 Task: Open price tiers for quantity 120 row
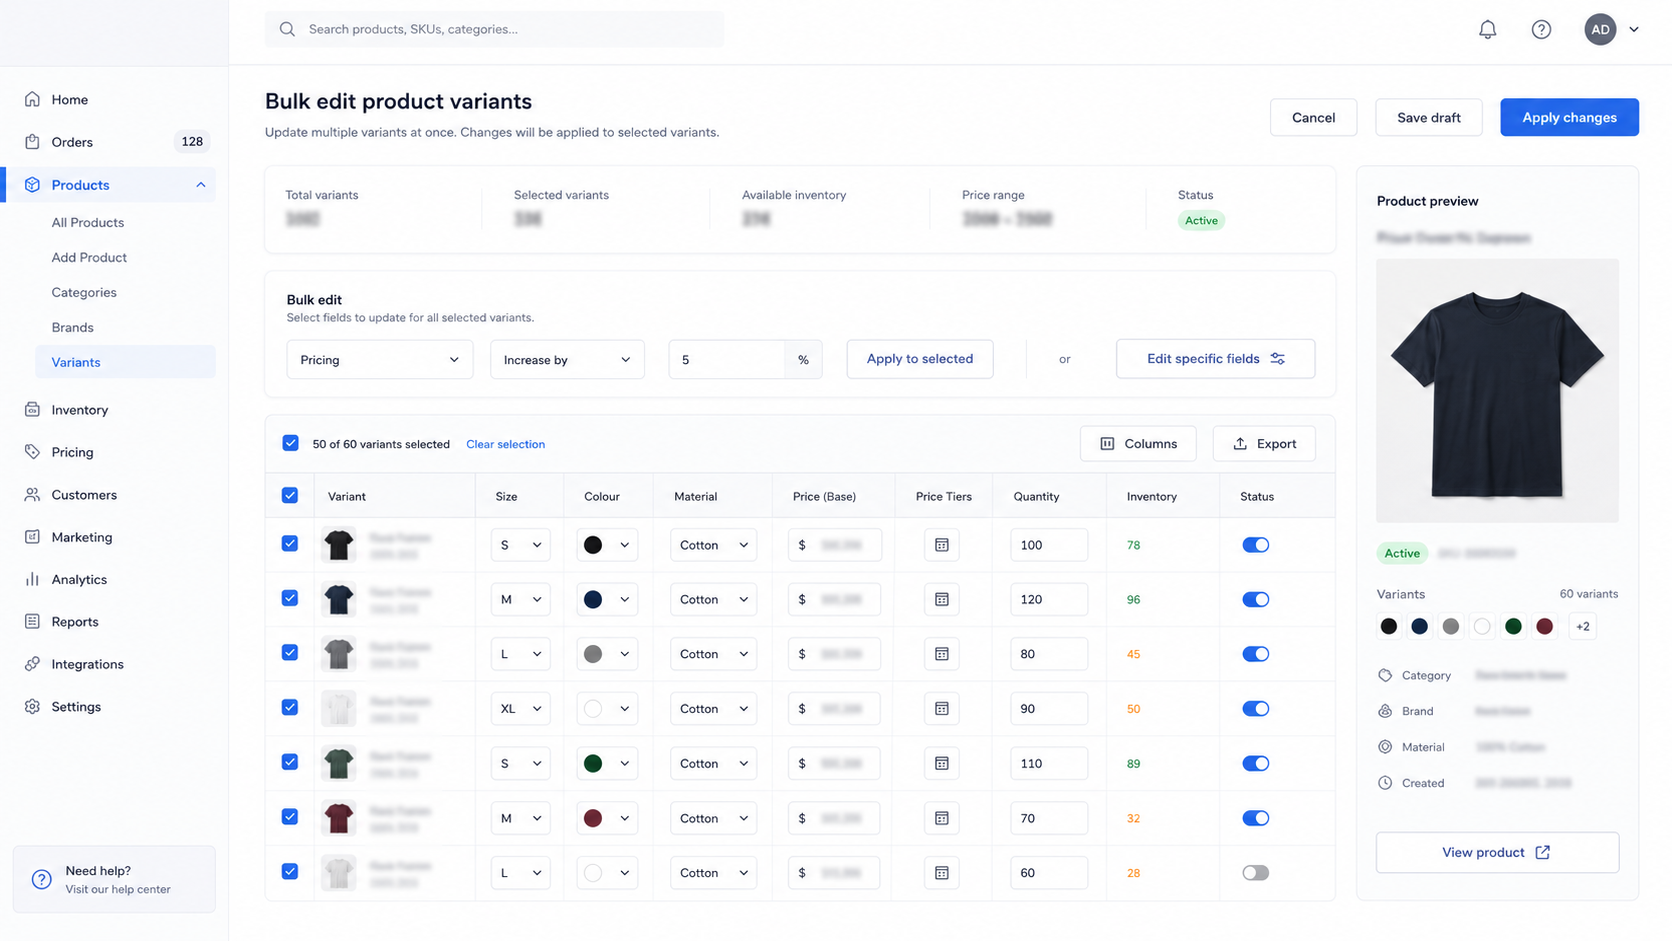click(941, 599)
